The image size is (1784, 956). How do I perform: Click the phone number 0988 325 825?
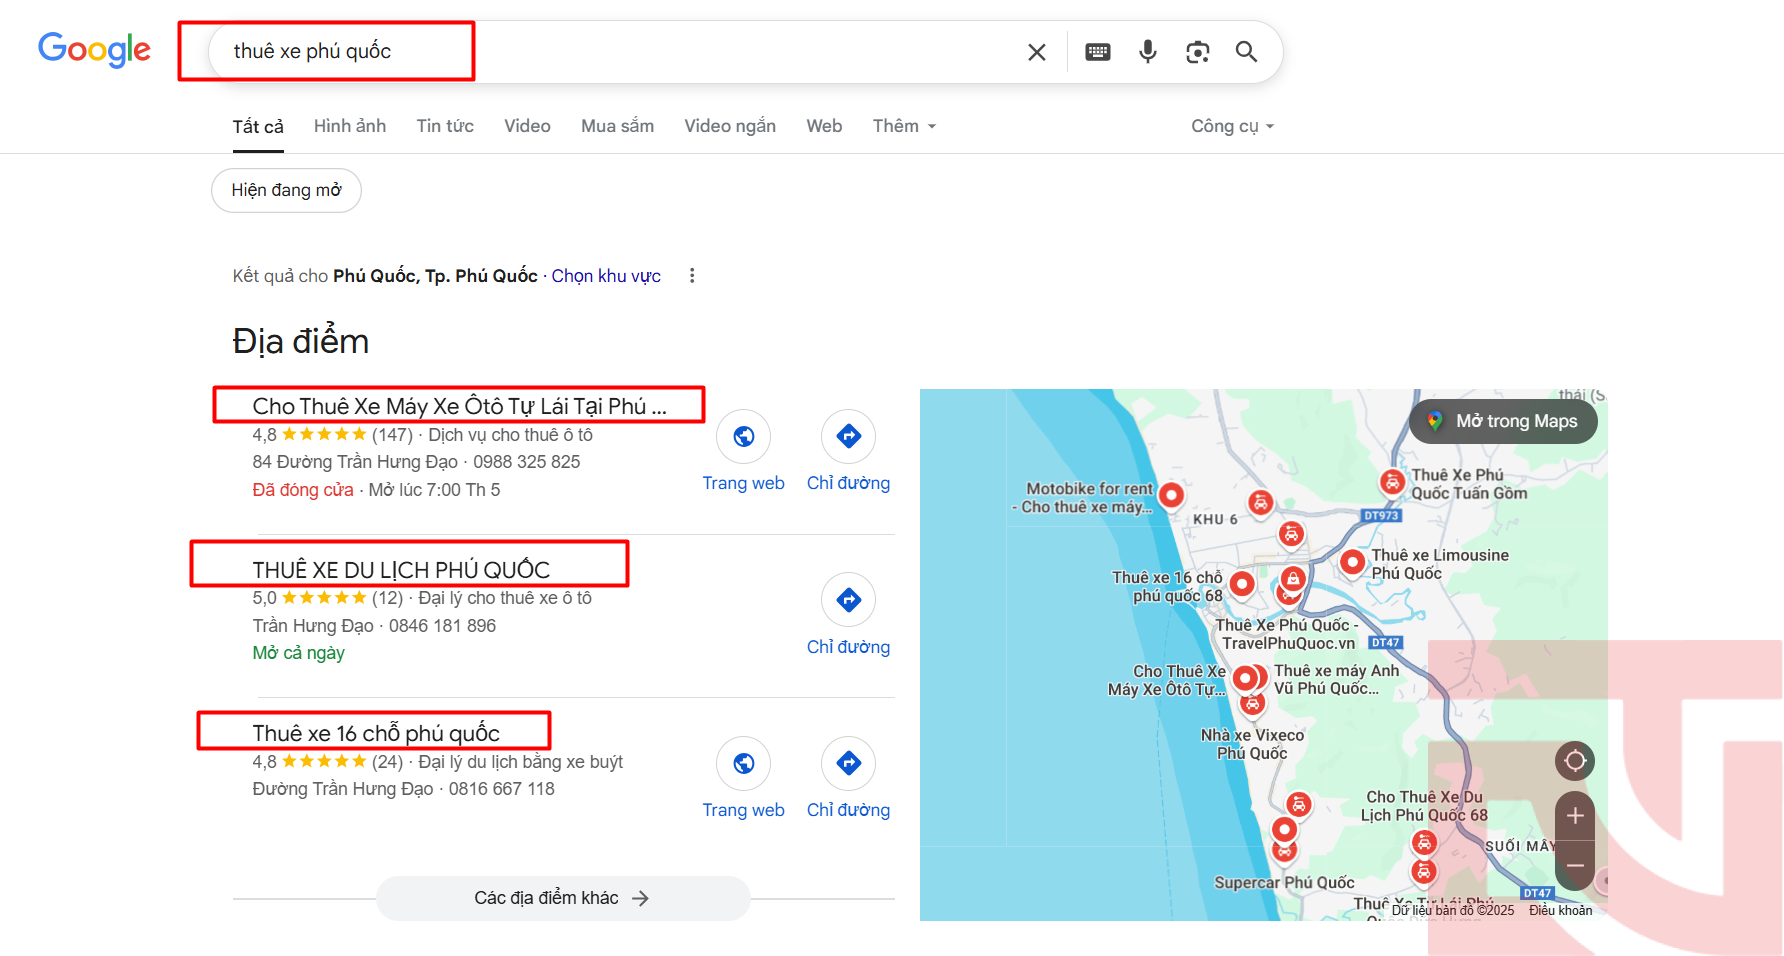526,462
